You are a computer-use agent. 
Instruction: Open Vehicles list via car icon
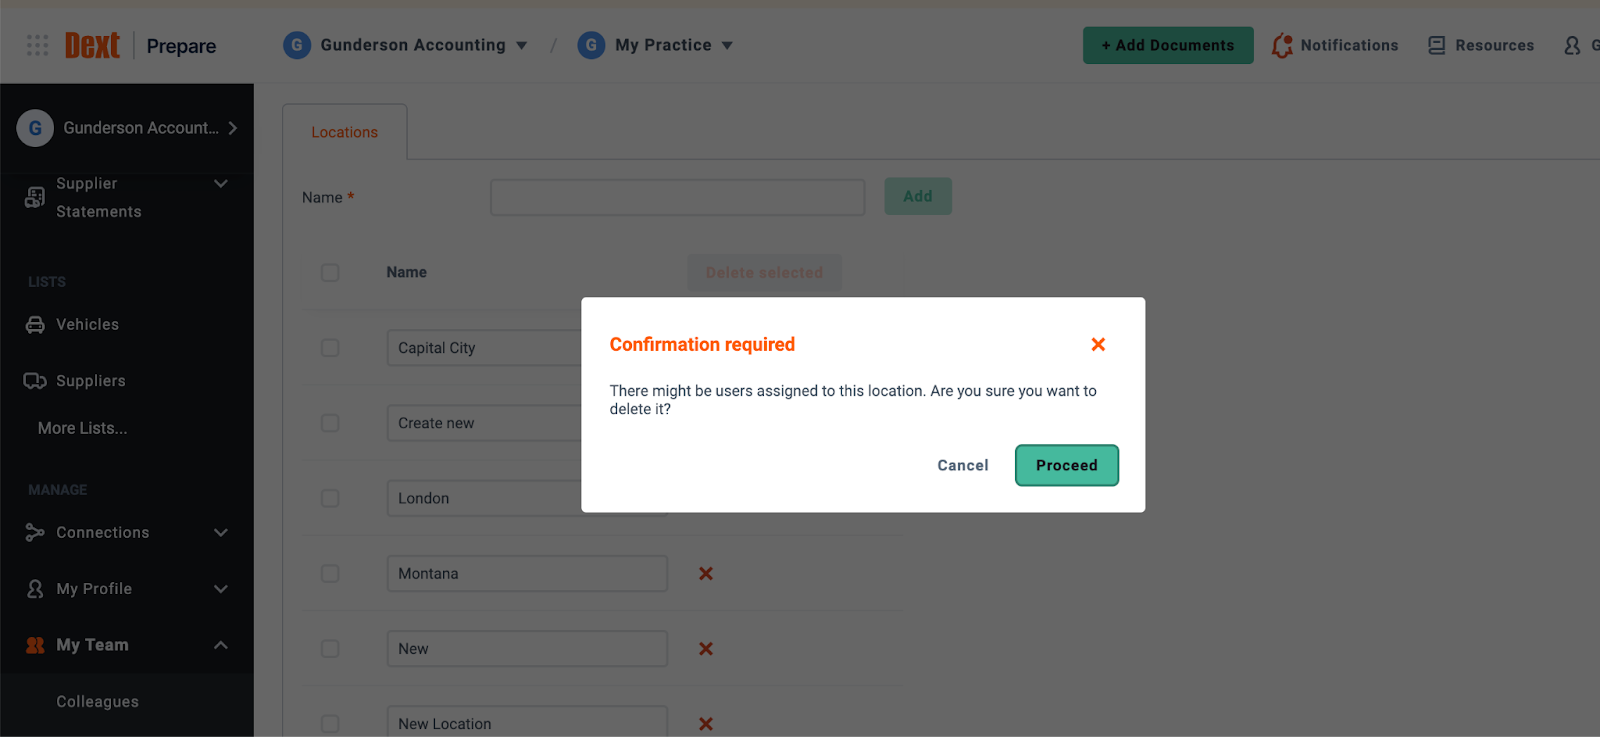(x=35, y=325)
